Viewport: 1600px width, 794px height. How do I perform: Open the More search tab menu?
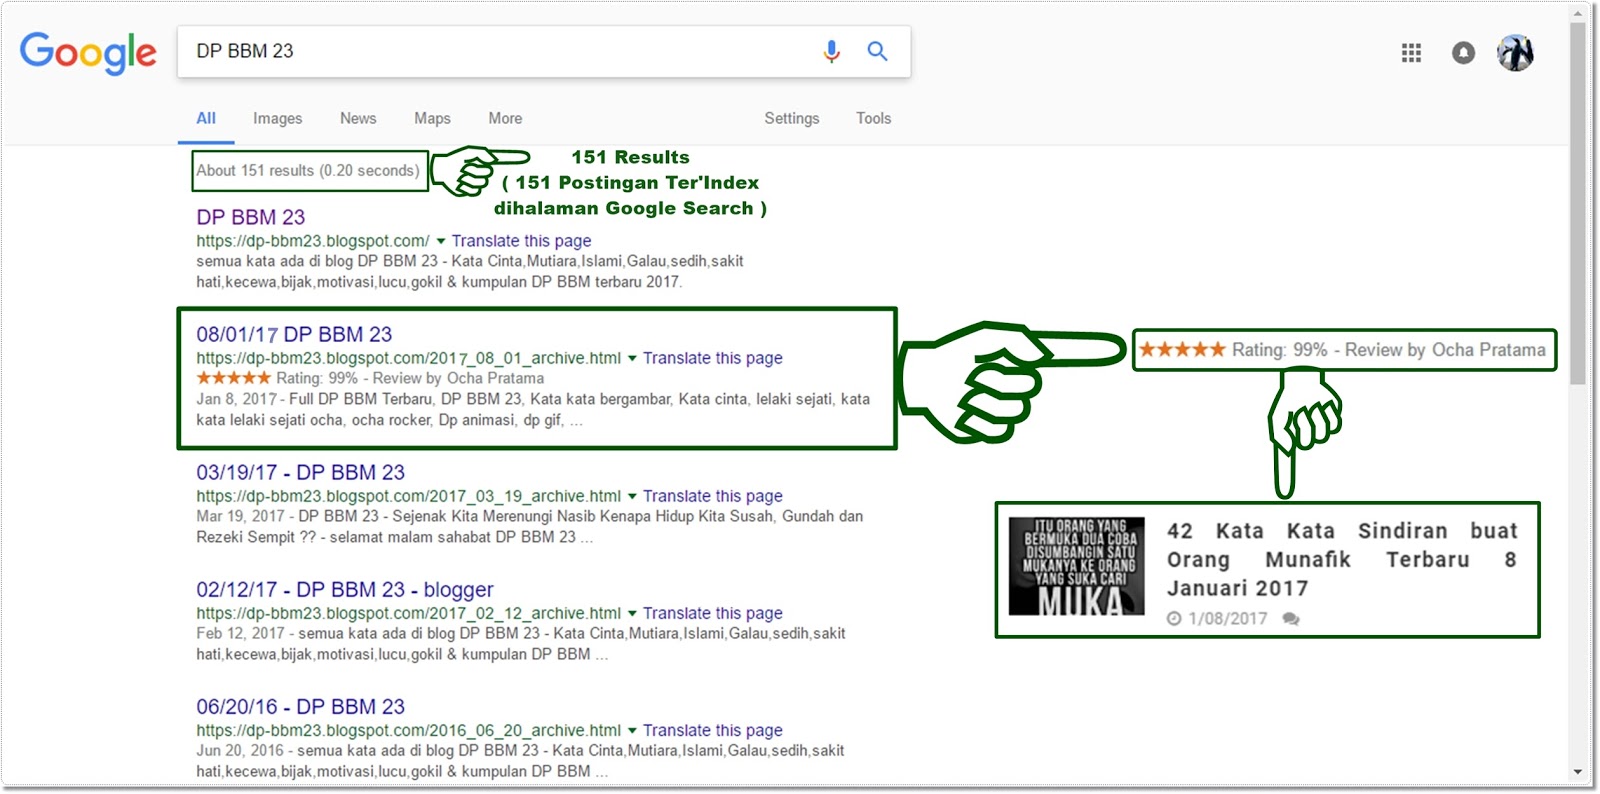[505, 118]
